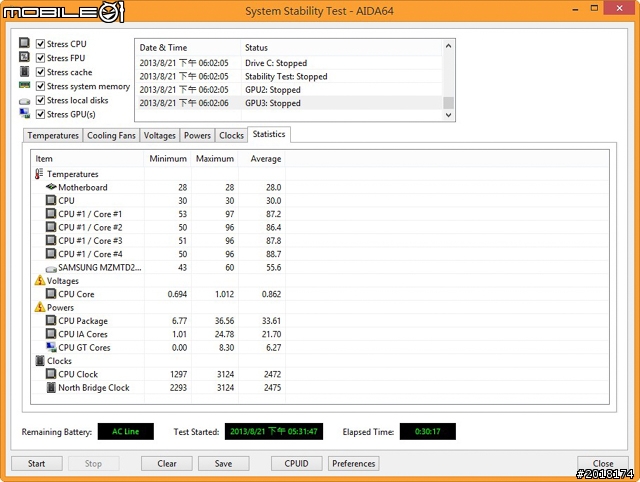The width and height of the screenshot is (640, 482).
Task: Click the icon of North Bridge Clock row
Action: click(x=51, y=387)
